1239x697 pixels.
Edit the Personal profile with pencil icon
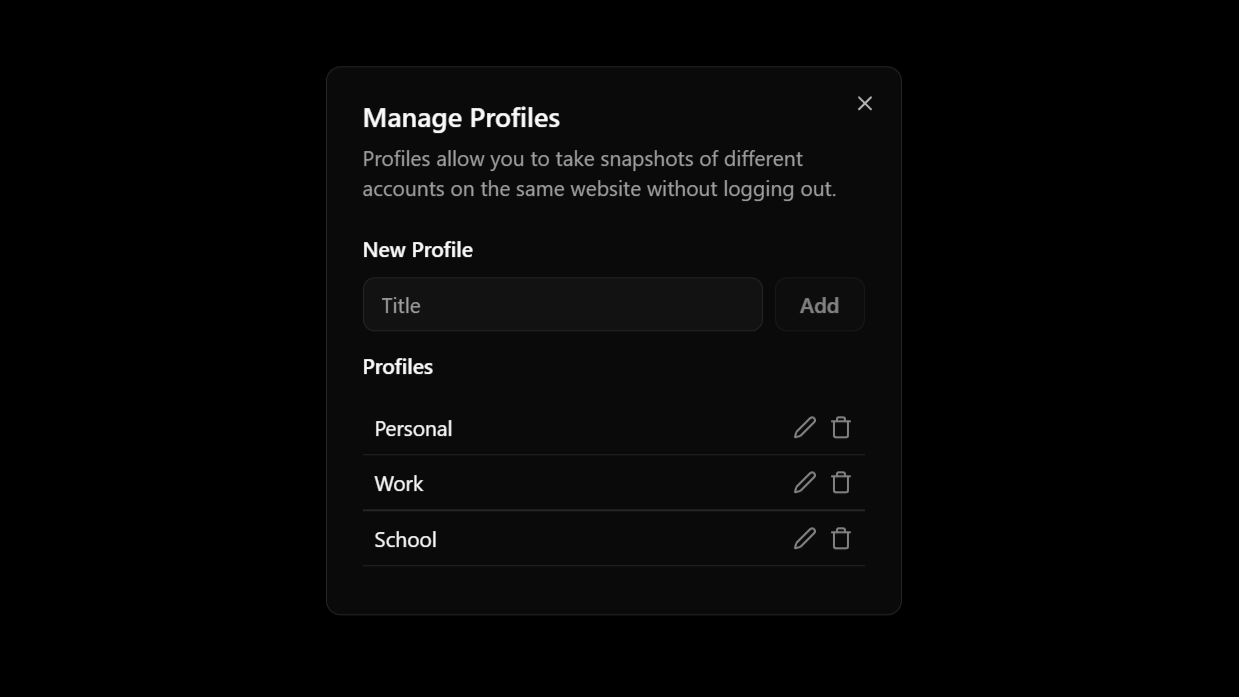(x=805, y=428)
